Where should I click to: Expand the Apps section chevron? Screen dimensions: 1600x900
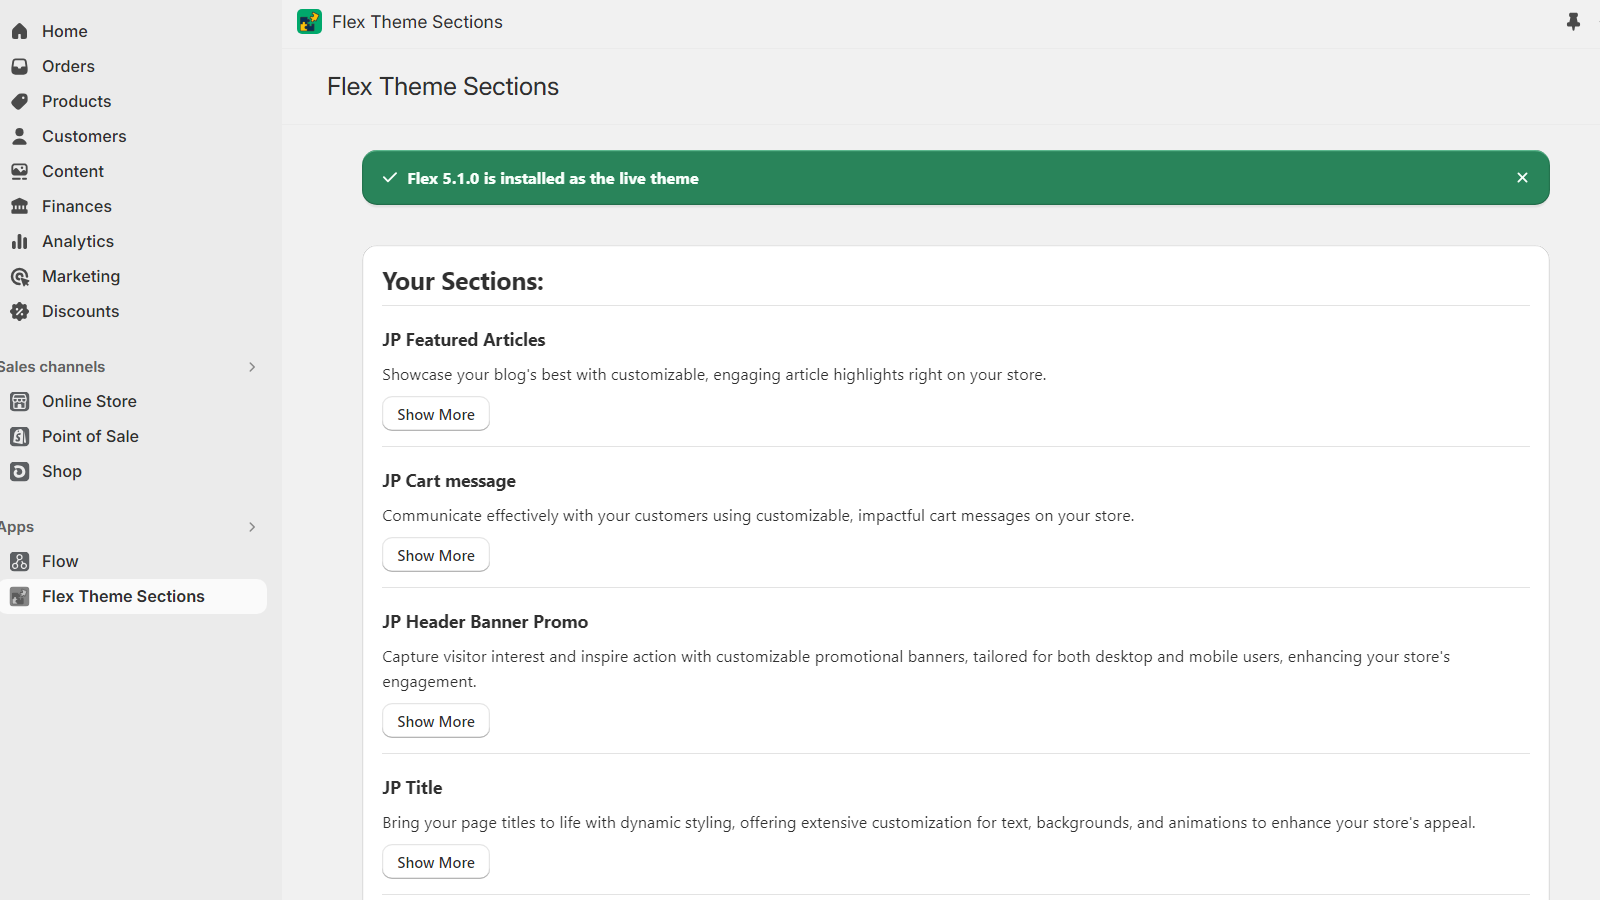click(x=252, y=527)
